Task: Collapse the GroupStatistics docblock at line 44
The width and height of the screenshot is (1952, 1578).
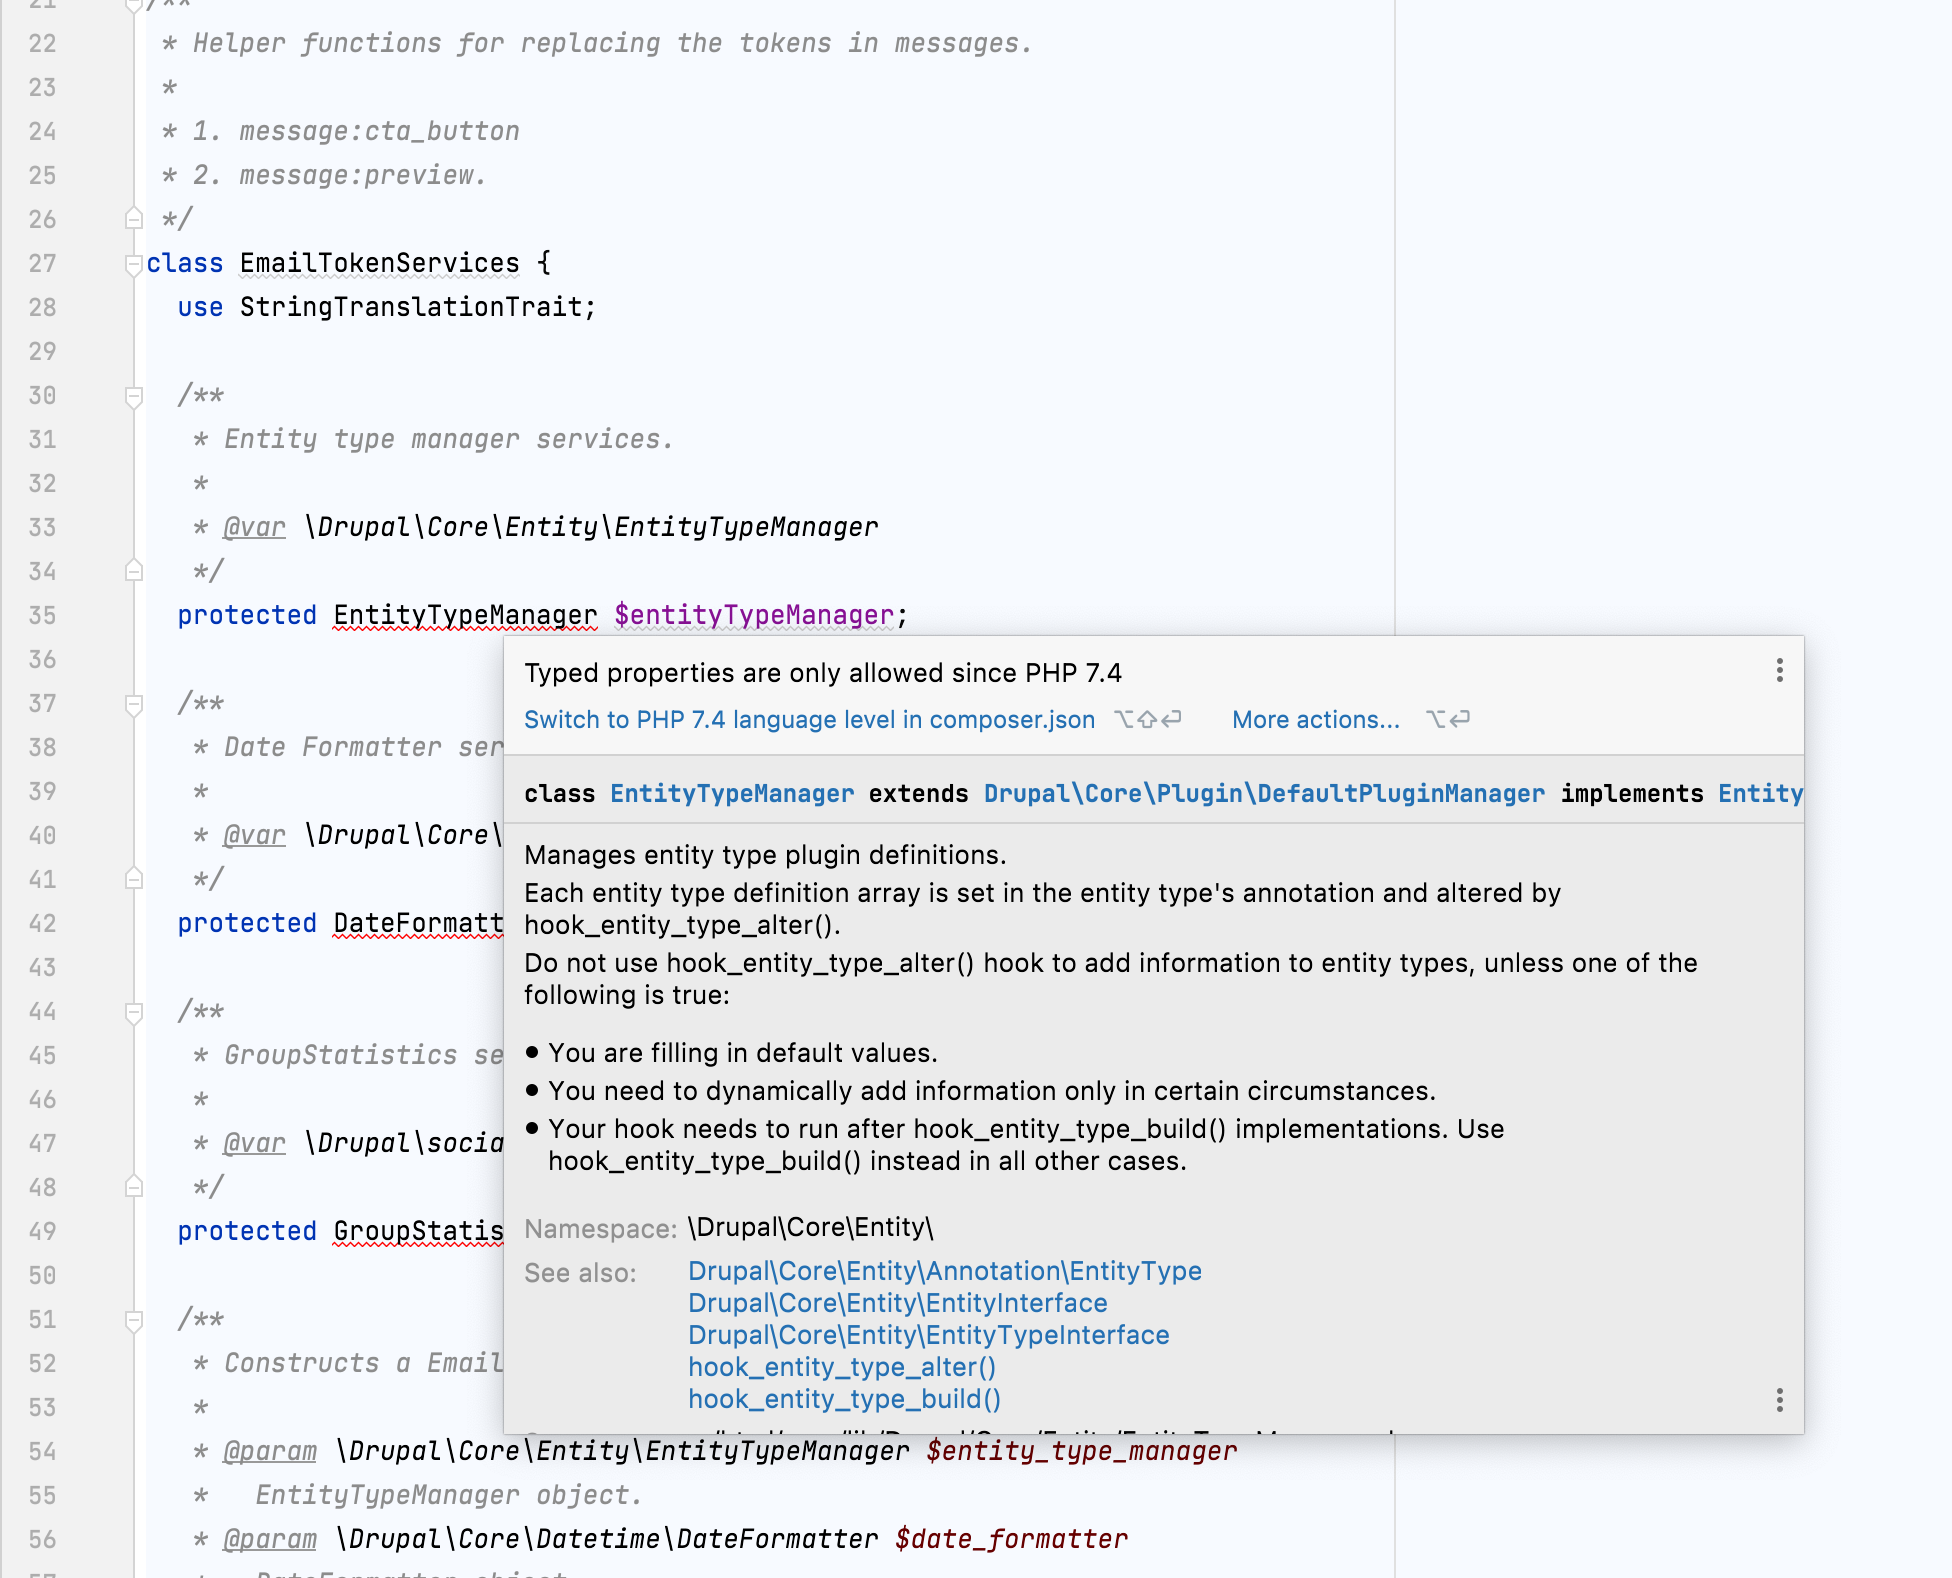Action: 131,1011
